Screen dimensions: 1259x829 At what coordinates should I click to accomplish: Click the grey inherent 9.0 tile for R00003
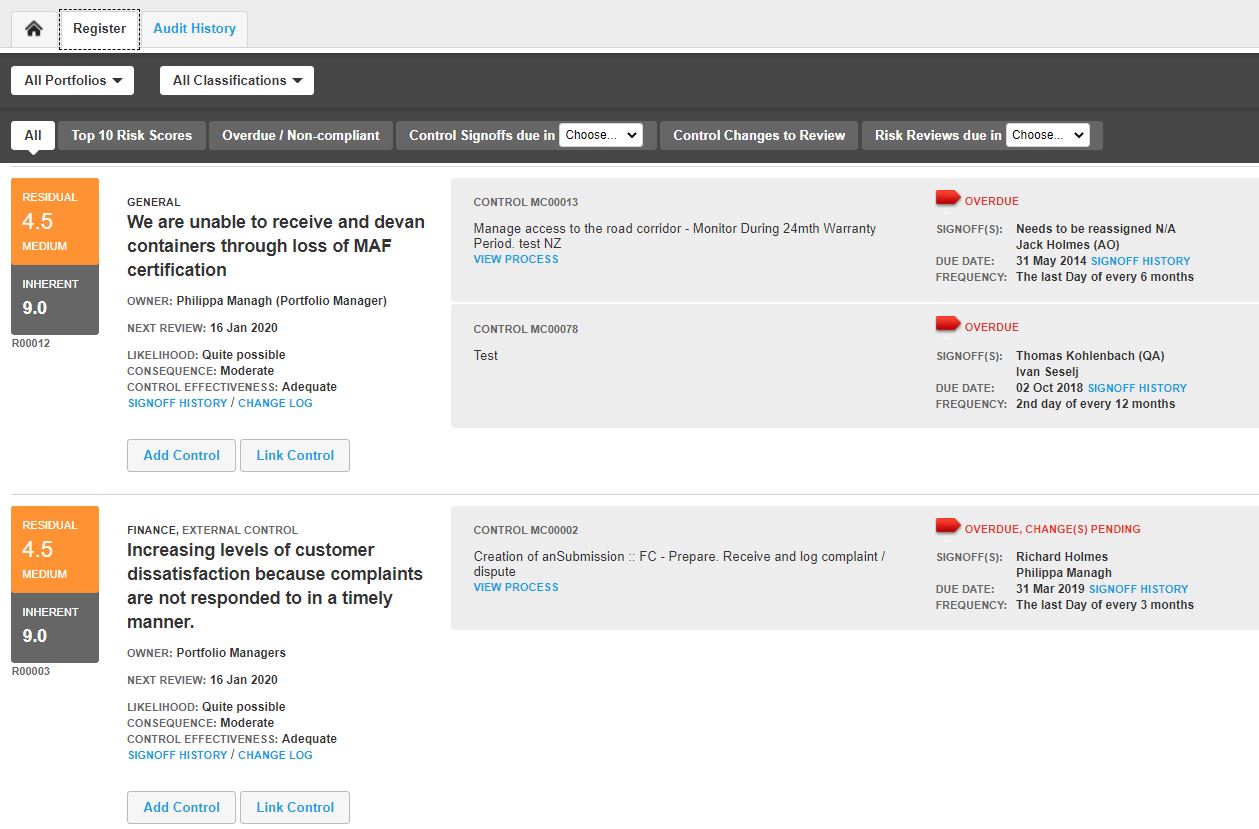[55, 627]
